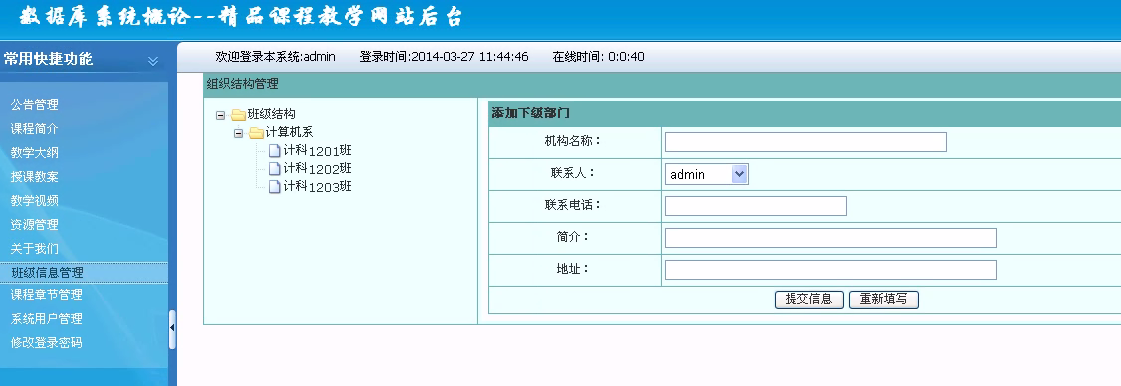Screen dimensions: 1121x386
Task: Focus the 简介 input field
Action: [831, 238]
